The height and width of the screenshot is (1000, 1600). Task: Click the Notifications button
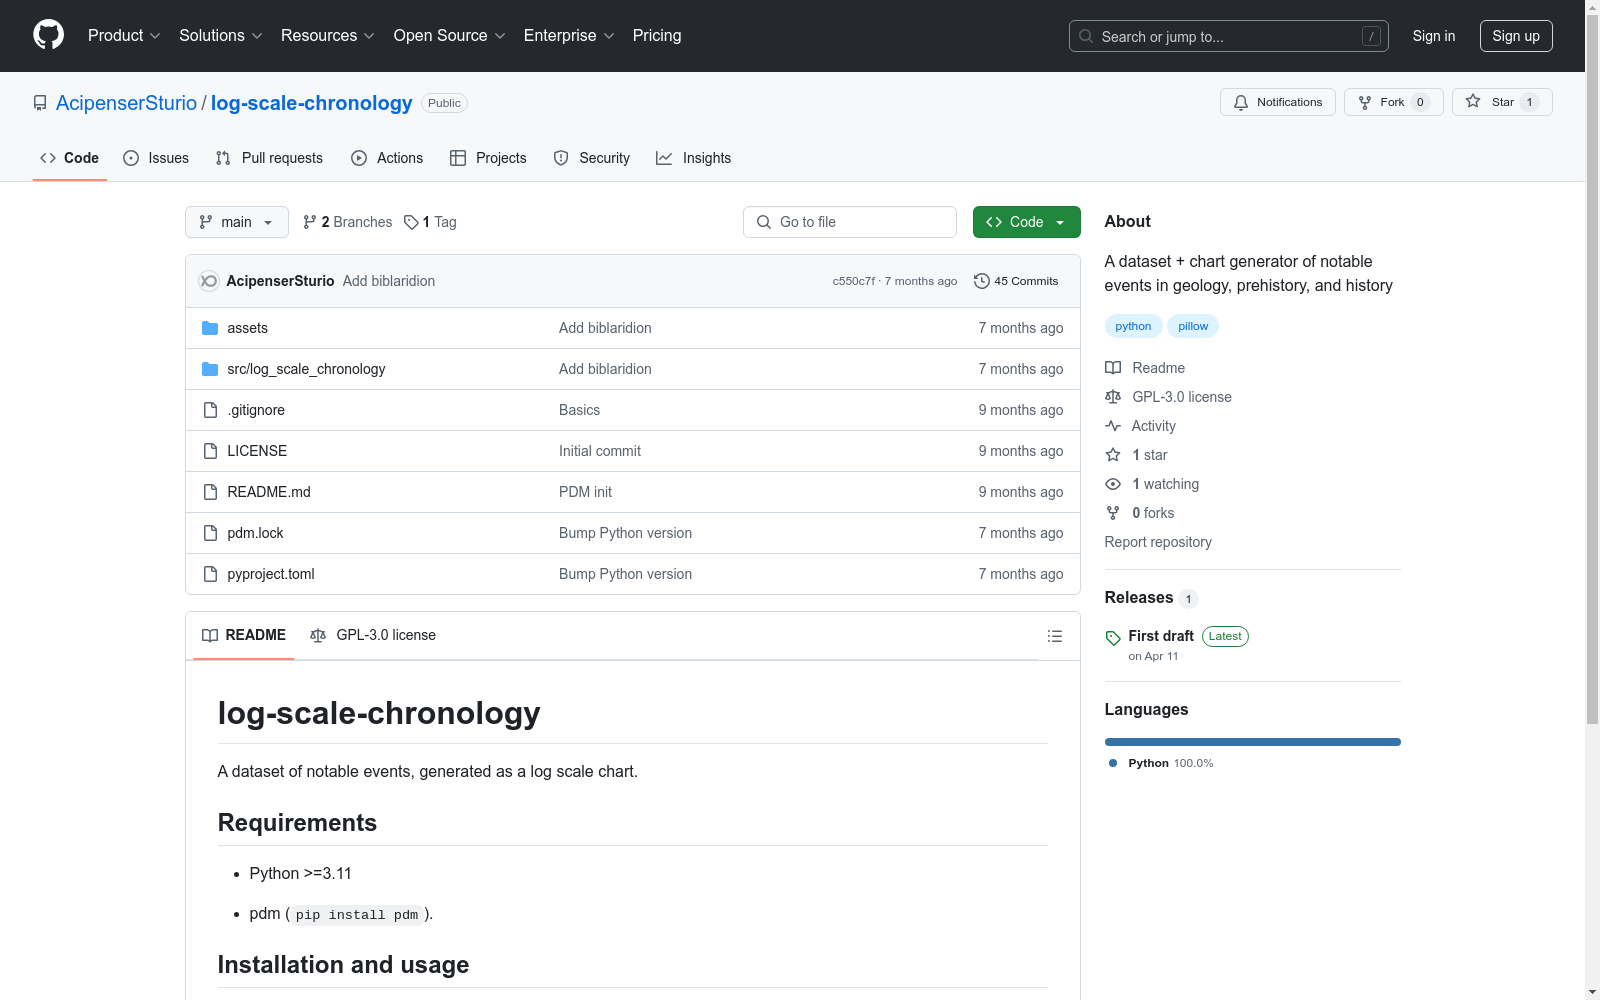1278,102
